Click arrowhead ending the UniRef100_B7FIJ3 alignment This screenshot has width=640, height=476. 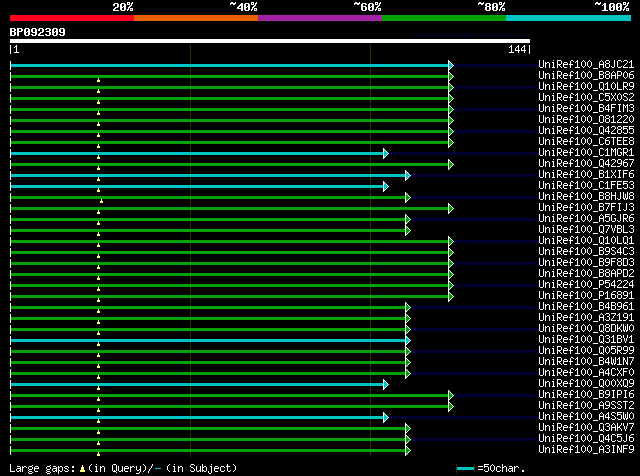coord(451,209)
